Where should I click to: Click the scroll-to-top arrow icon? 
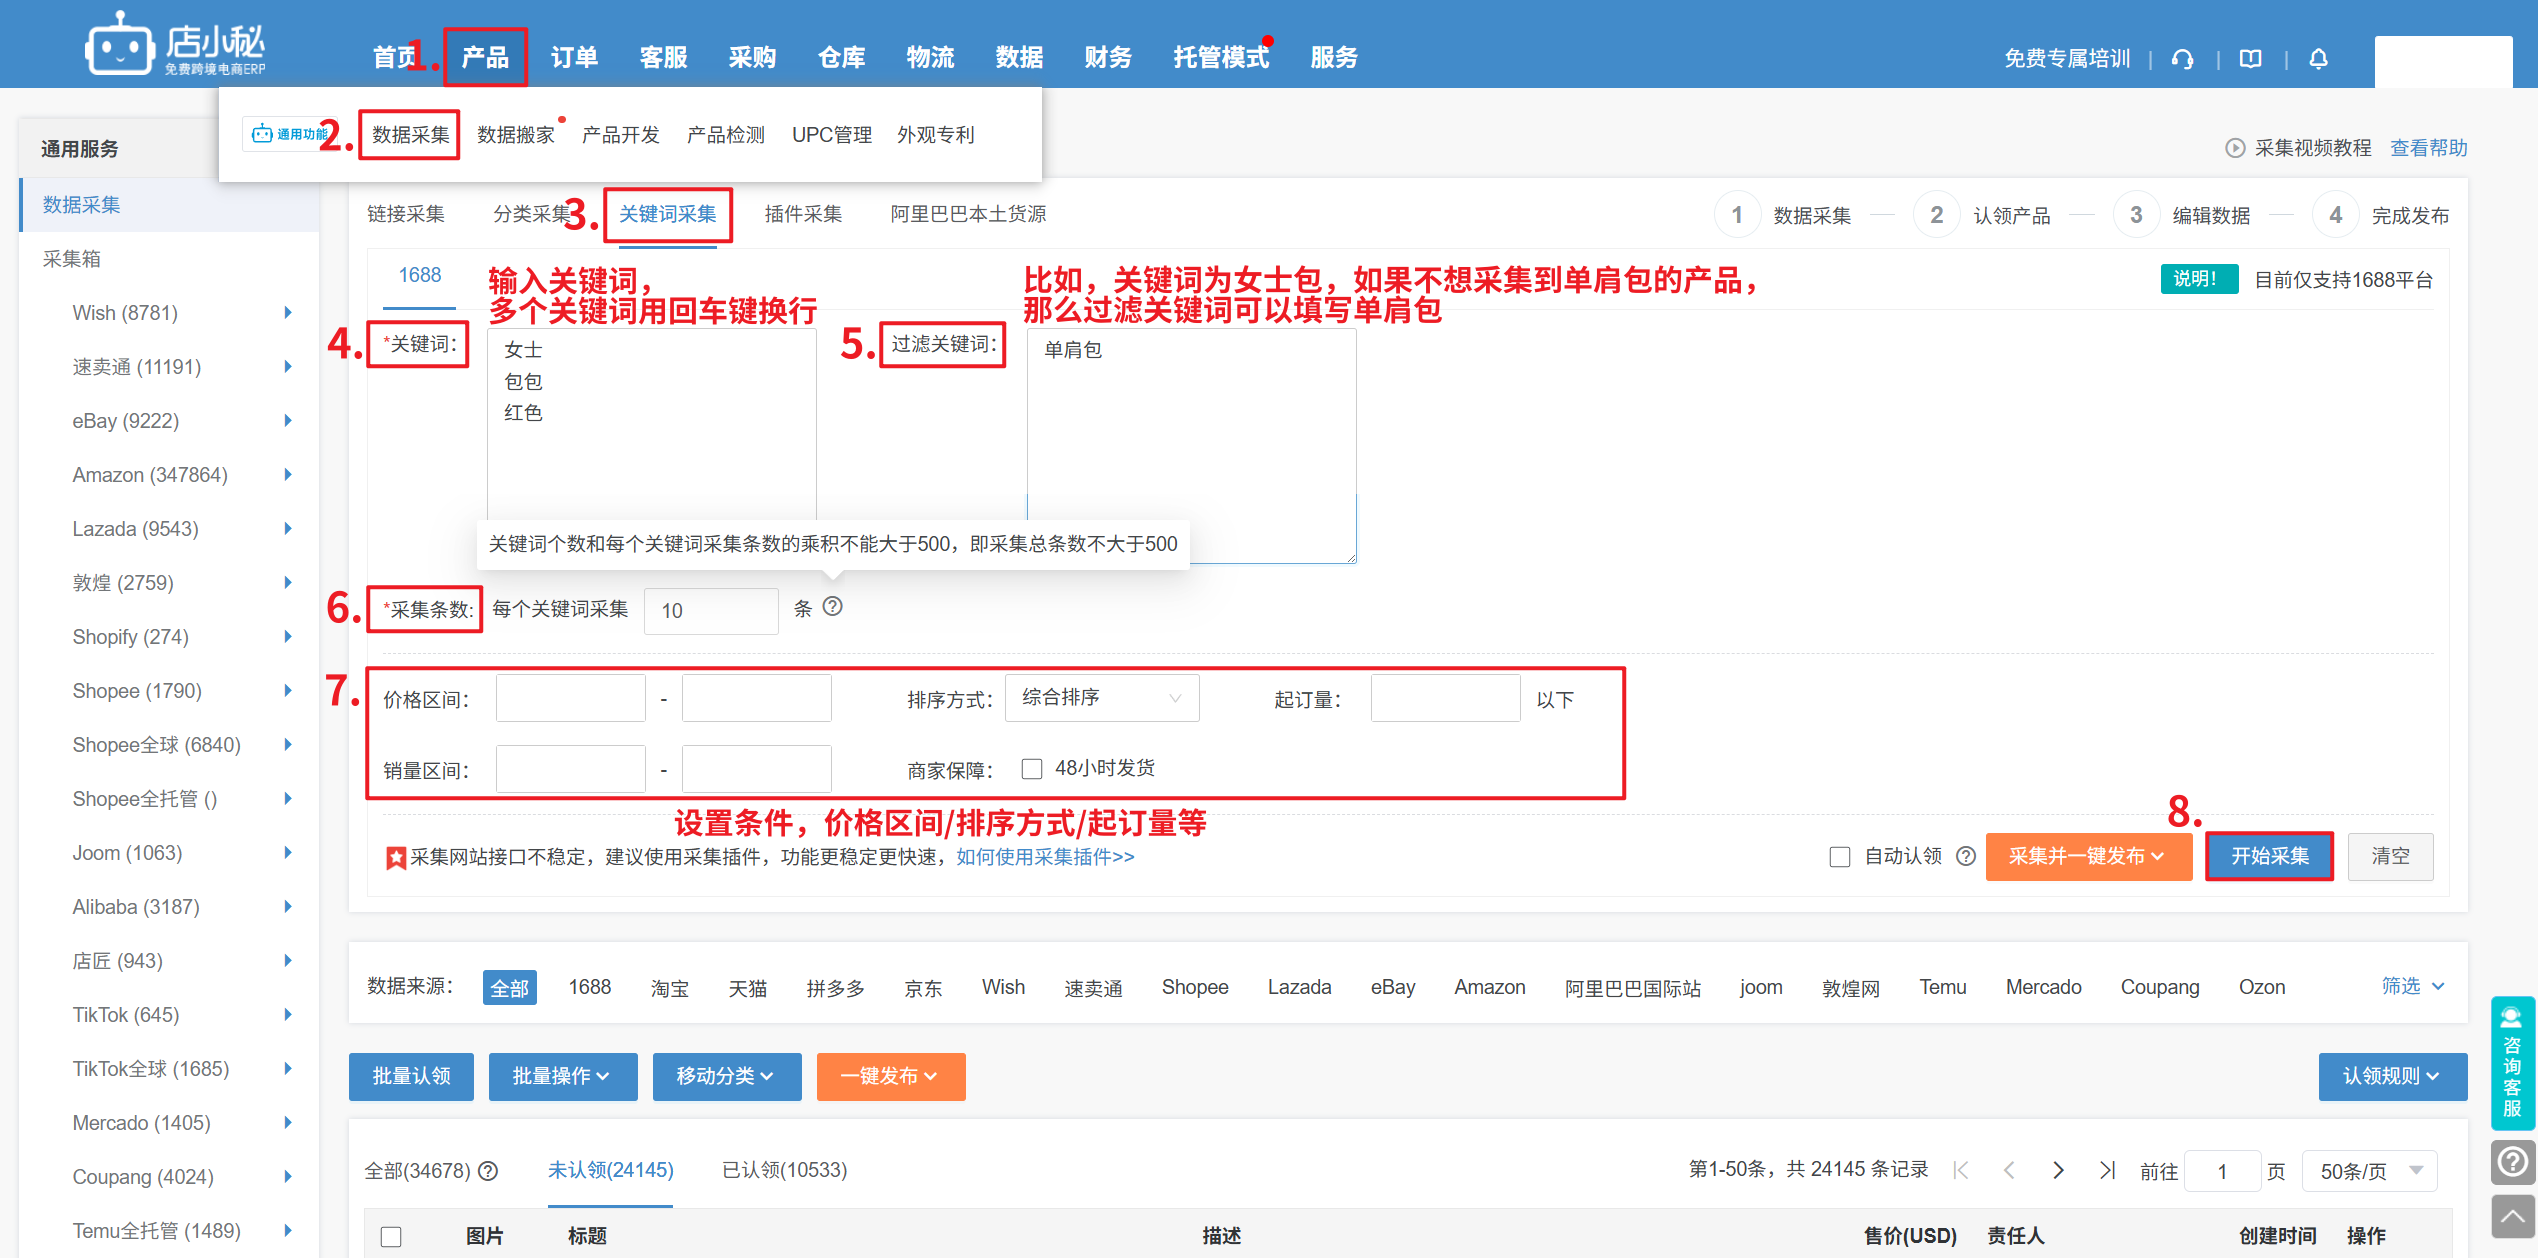coord(2512,1216)
